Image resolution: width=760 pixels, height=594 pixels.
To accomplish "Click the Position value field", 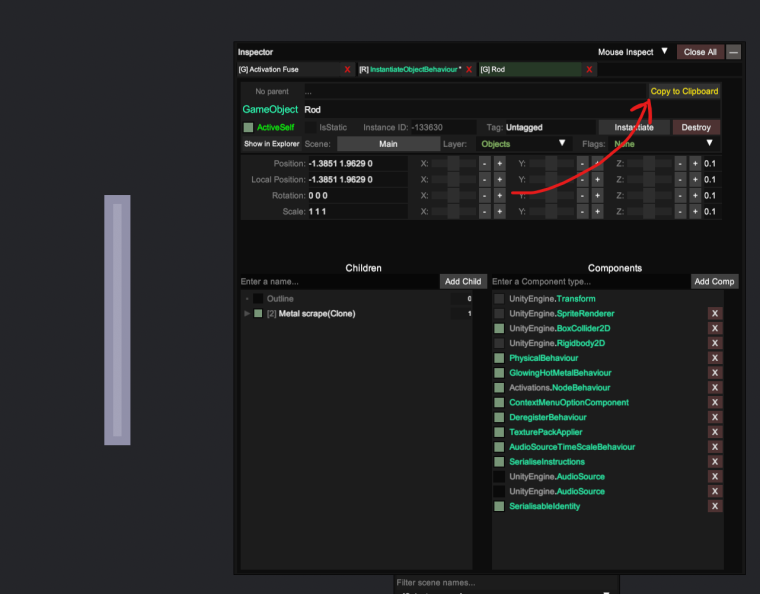I will (357, 164).
